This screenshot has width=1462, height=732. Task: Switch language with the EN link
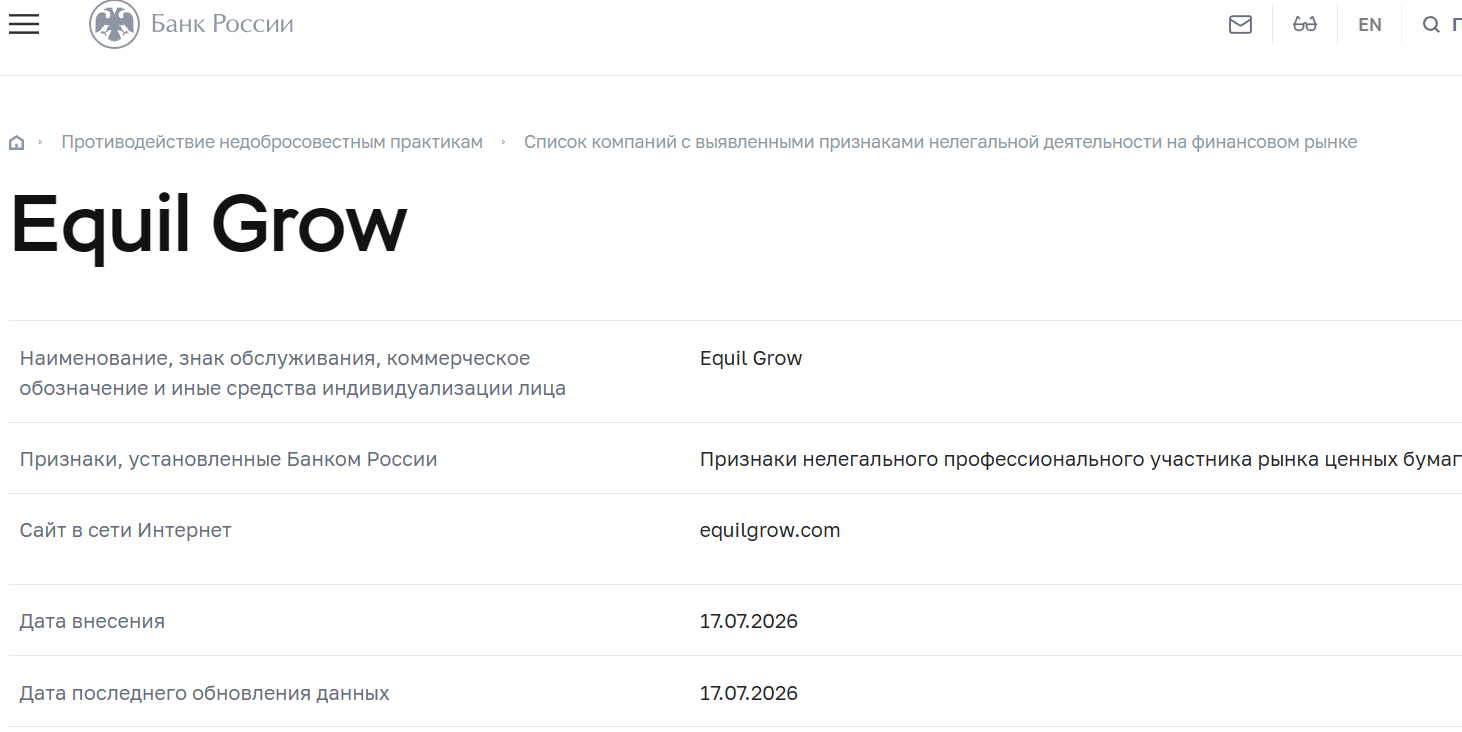pyautogui.click(x=1370, y=25)
